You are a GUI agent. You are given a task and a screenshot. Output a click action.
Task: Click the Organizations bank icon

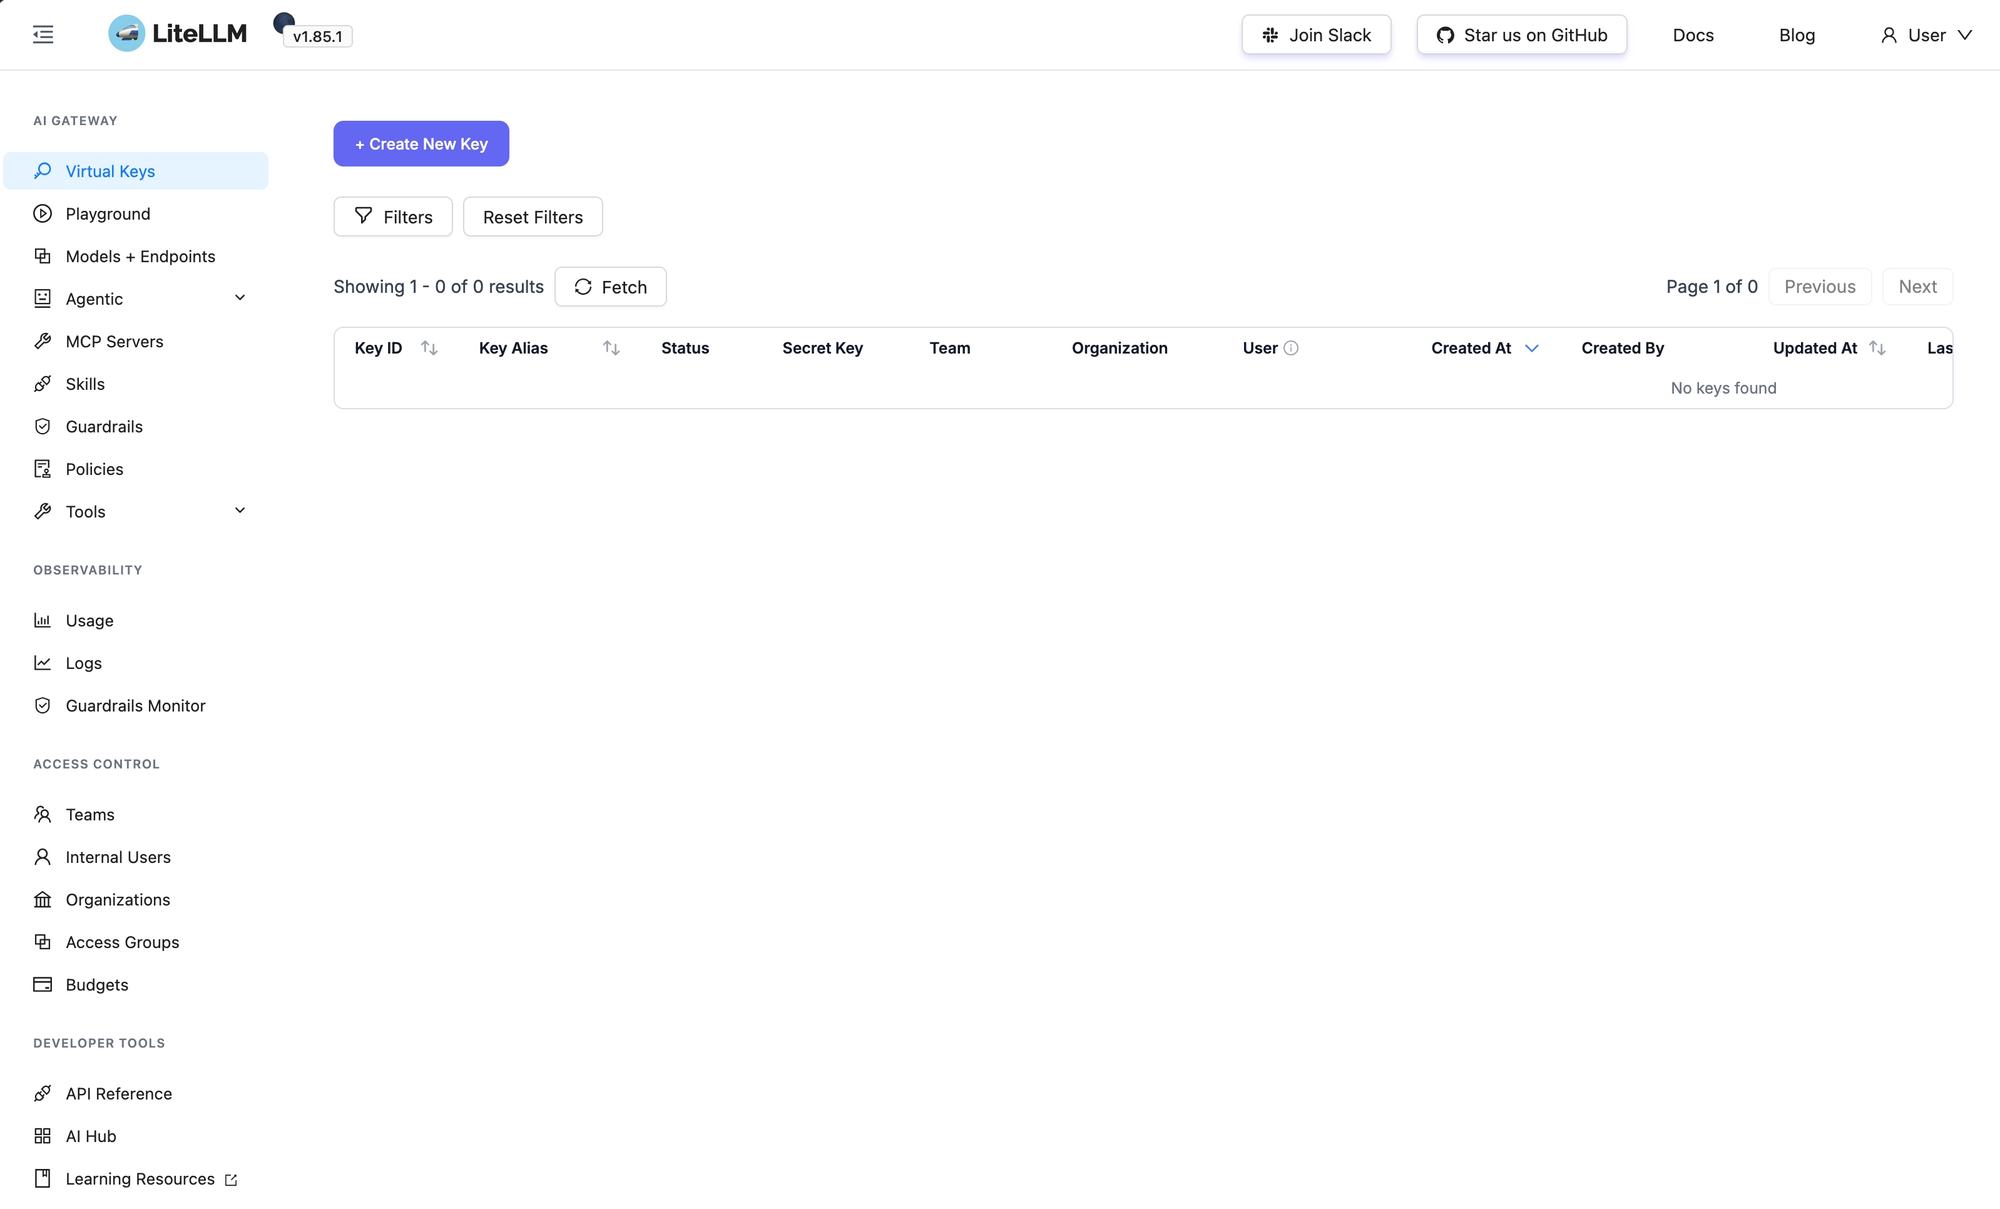tap(42, 899)
